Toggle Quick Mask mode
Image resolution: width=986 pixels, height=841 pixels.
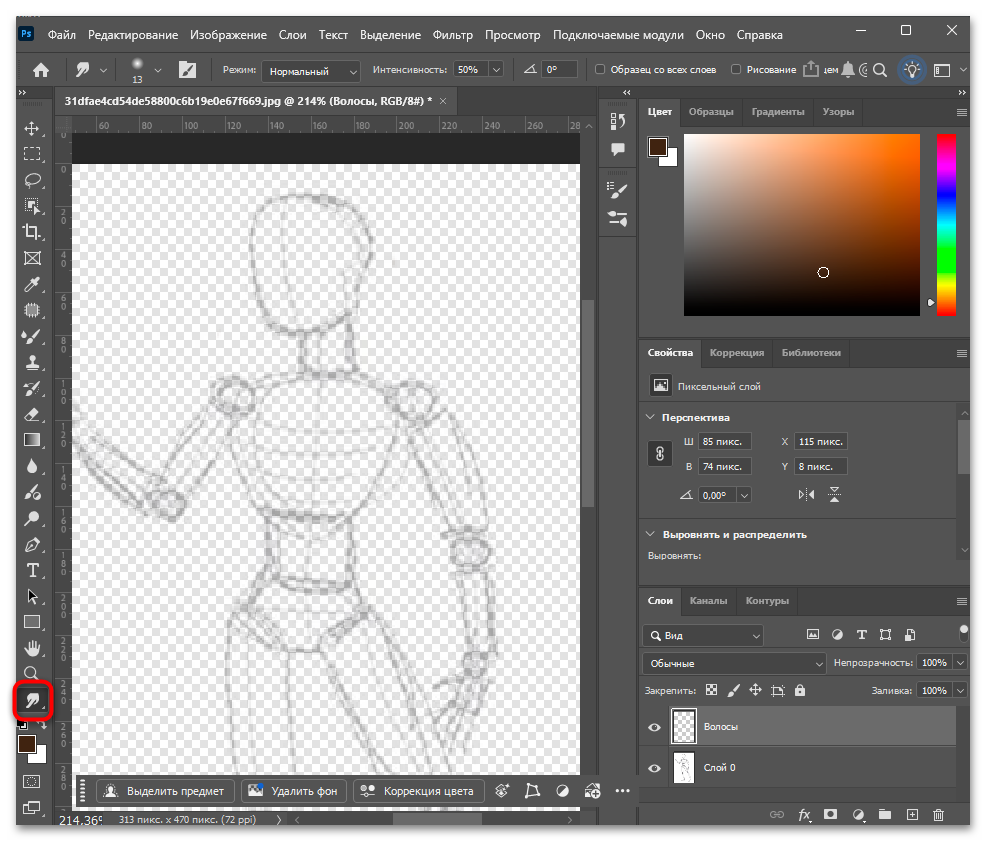(31, 782)
